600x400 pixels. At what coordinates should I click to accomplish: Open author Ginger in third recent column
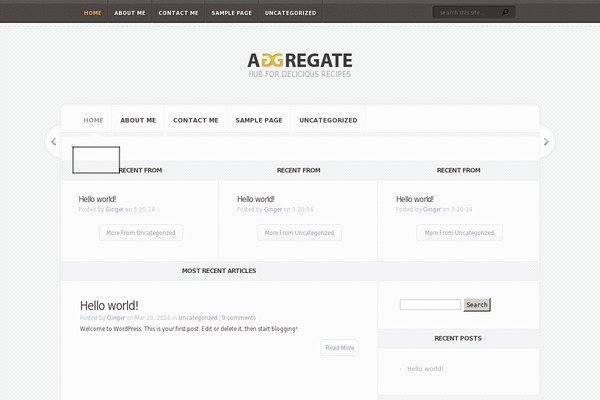tap(432, 209)
